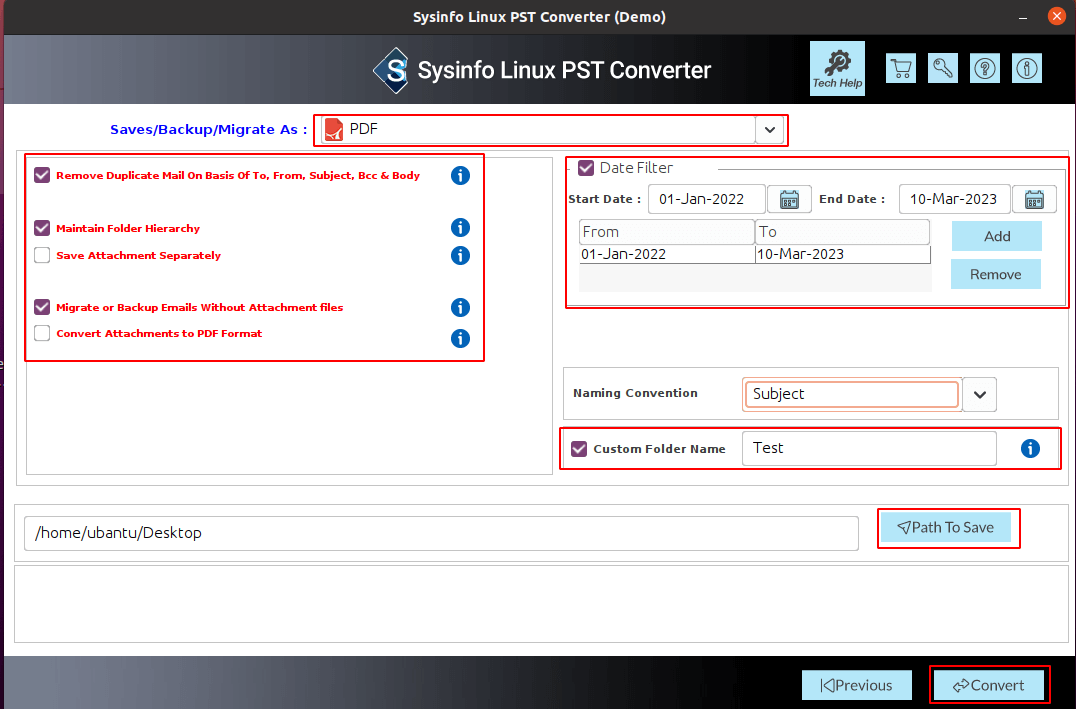Screen dimensions: 1076x709
Task: Click the Path To Save button
Action: pos(945,527)
